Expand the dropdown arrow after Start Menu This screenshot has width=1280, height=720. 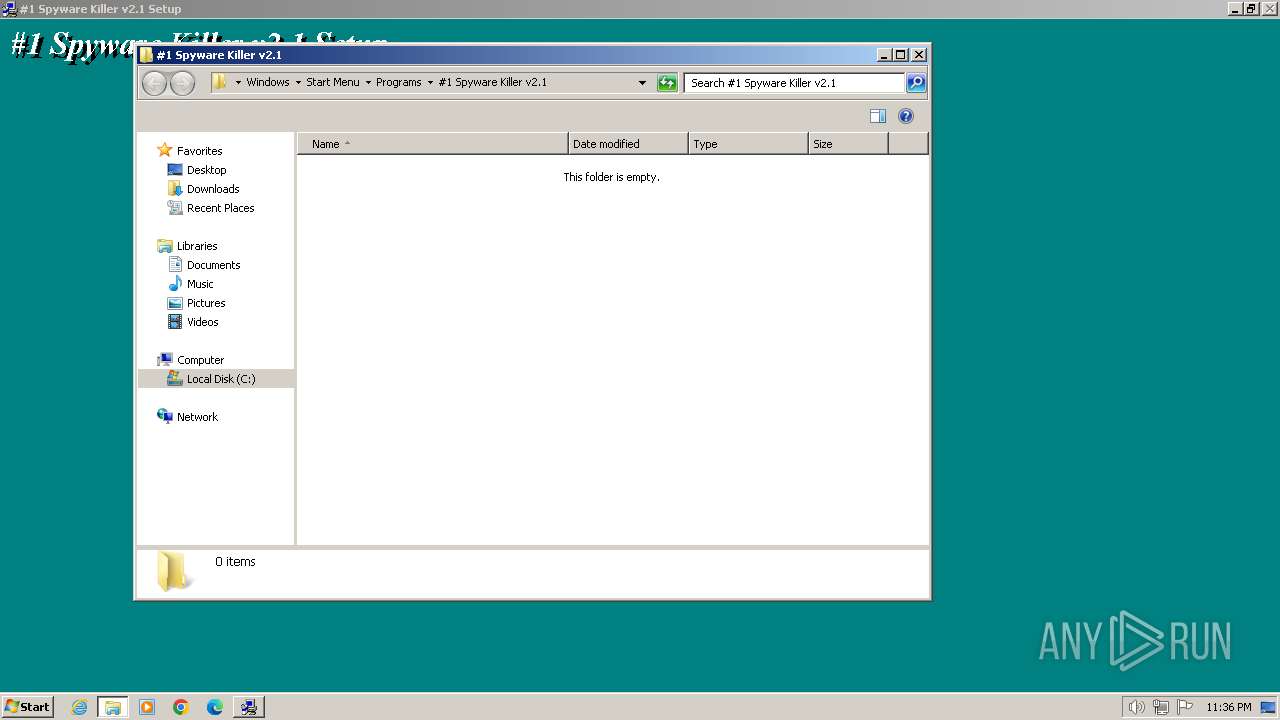pyautogui.click(x=368, y=83)
